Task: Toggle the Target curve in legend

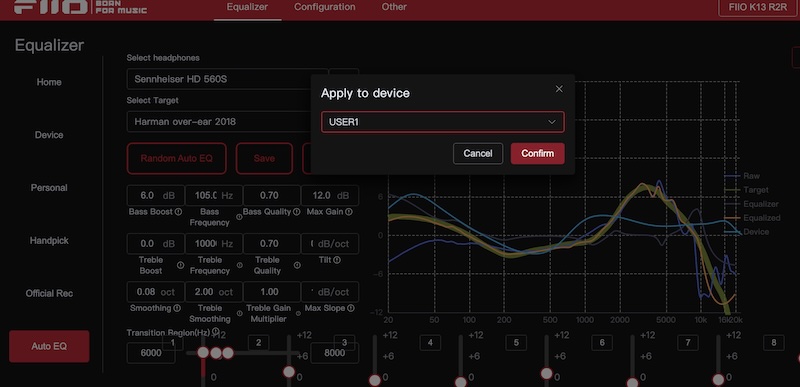Action: (747, 190)
